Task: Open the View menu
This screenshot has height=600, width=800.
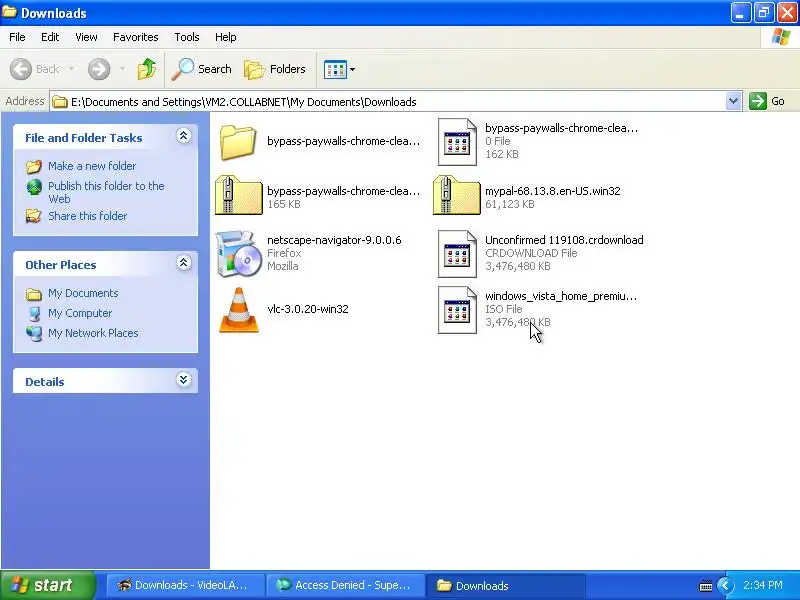Action: tap(86, 37)
